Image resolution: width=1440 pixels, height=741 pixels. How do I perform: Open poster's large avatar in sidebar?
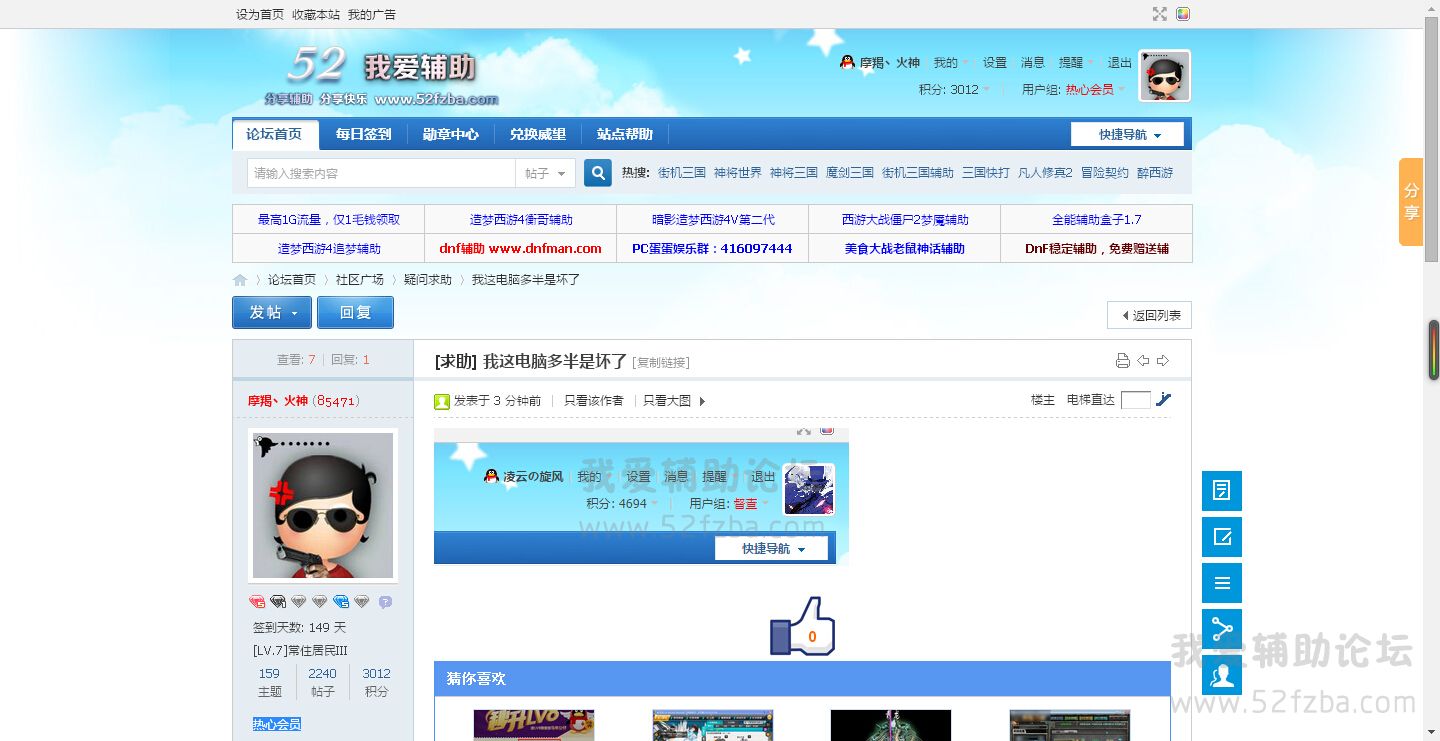click(323, 505)
